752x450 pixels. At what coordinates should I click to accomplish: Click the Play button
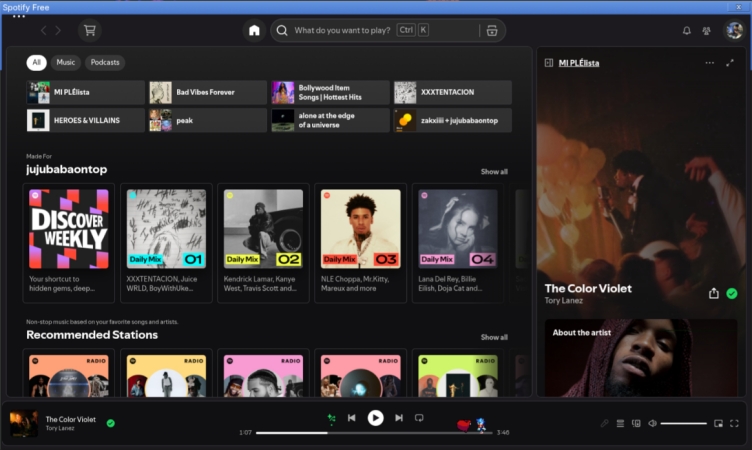376,418
